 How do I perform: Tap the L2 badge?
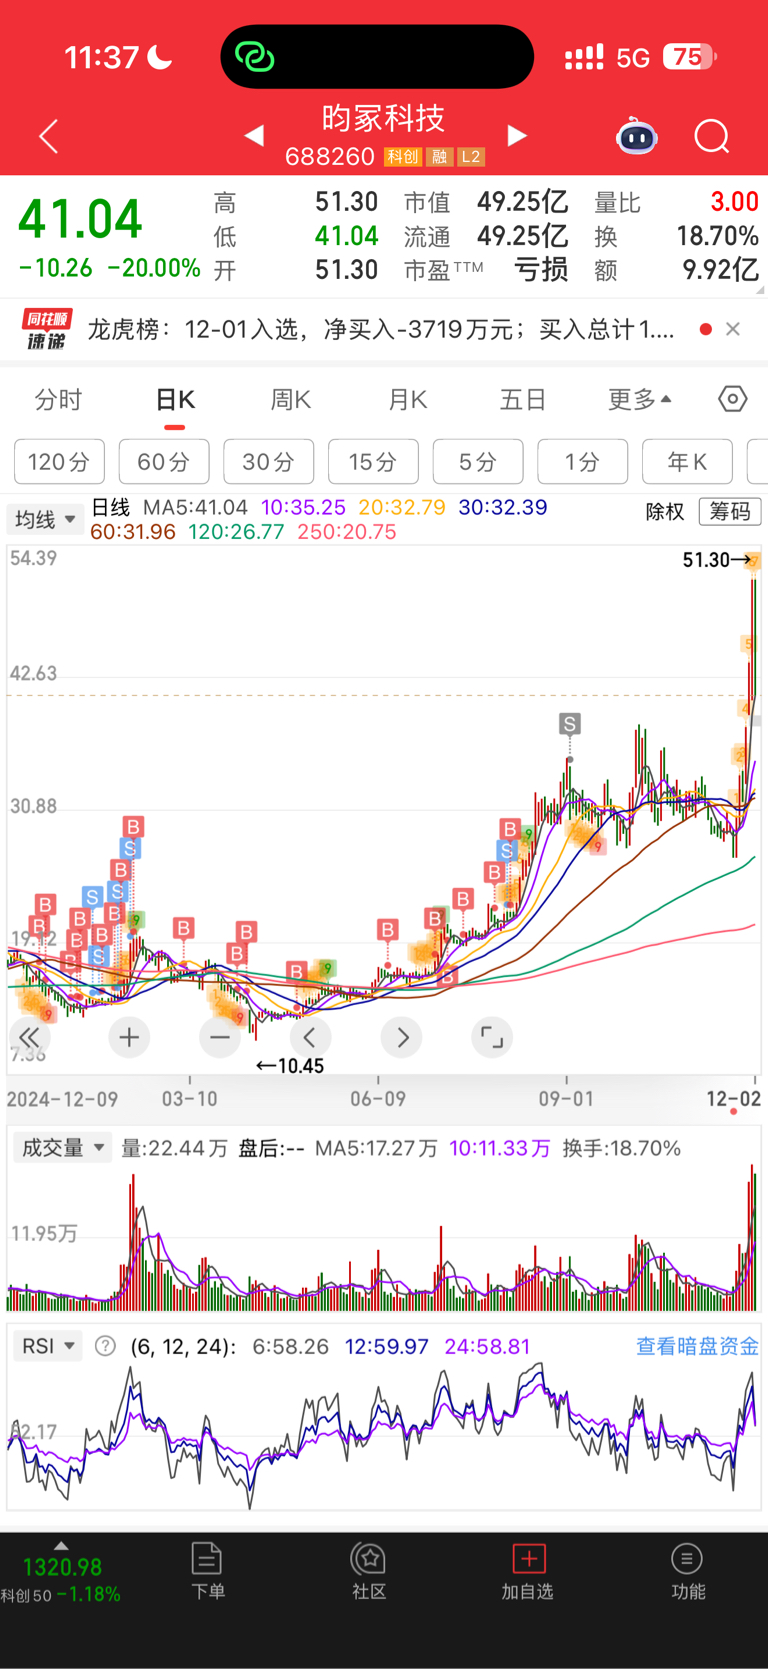pos(471,157)
